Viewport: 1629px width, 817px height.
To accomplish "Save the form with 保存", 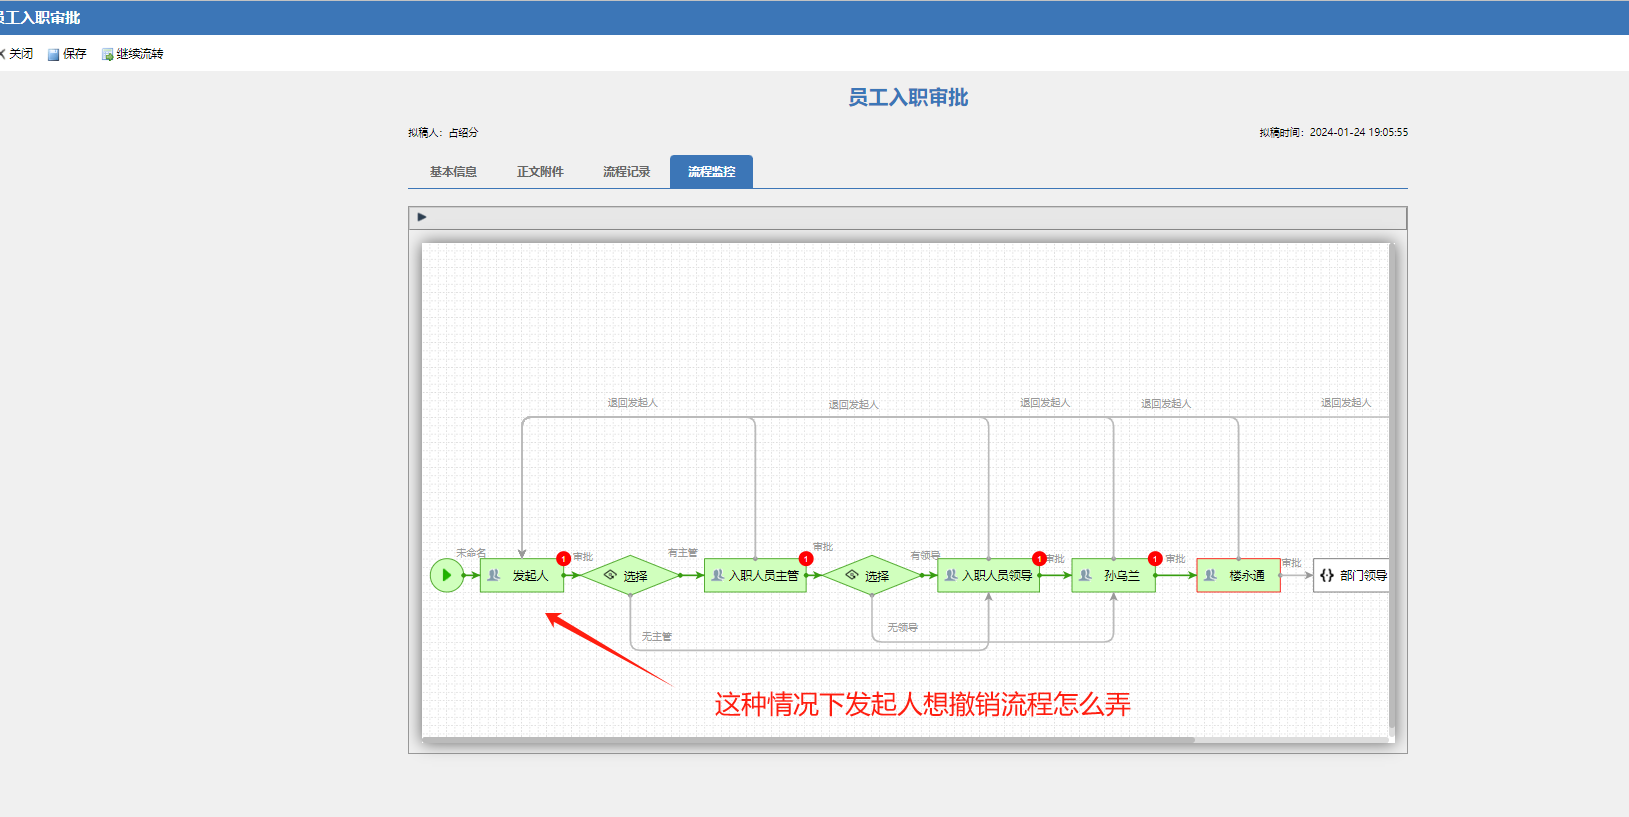I will pos(67,54).
